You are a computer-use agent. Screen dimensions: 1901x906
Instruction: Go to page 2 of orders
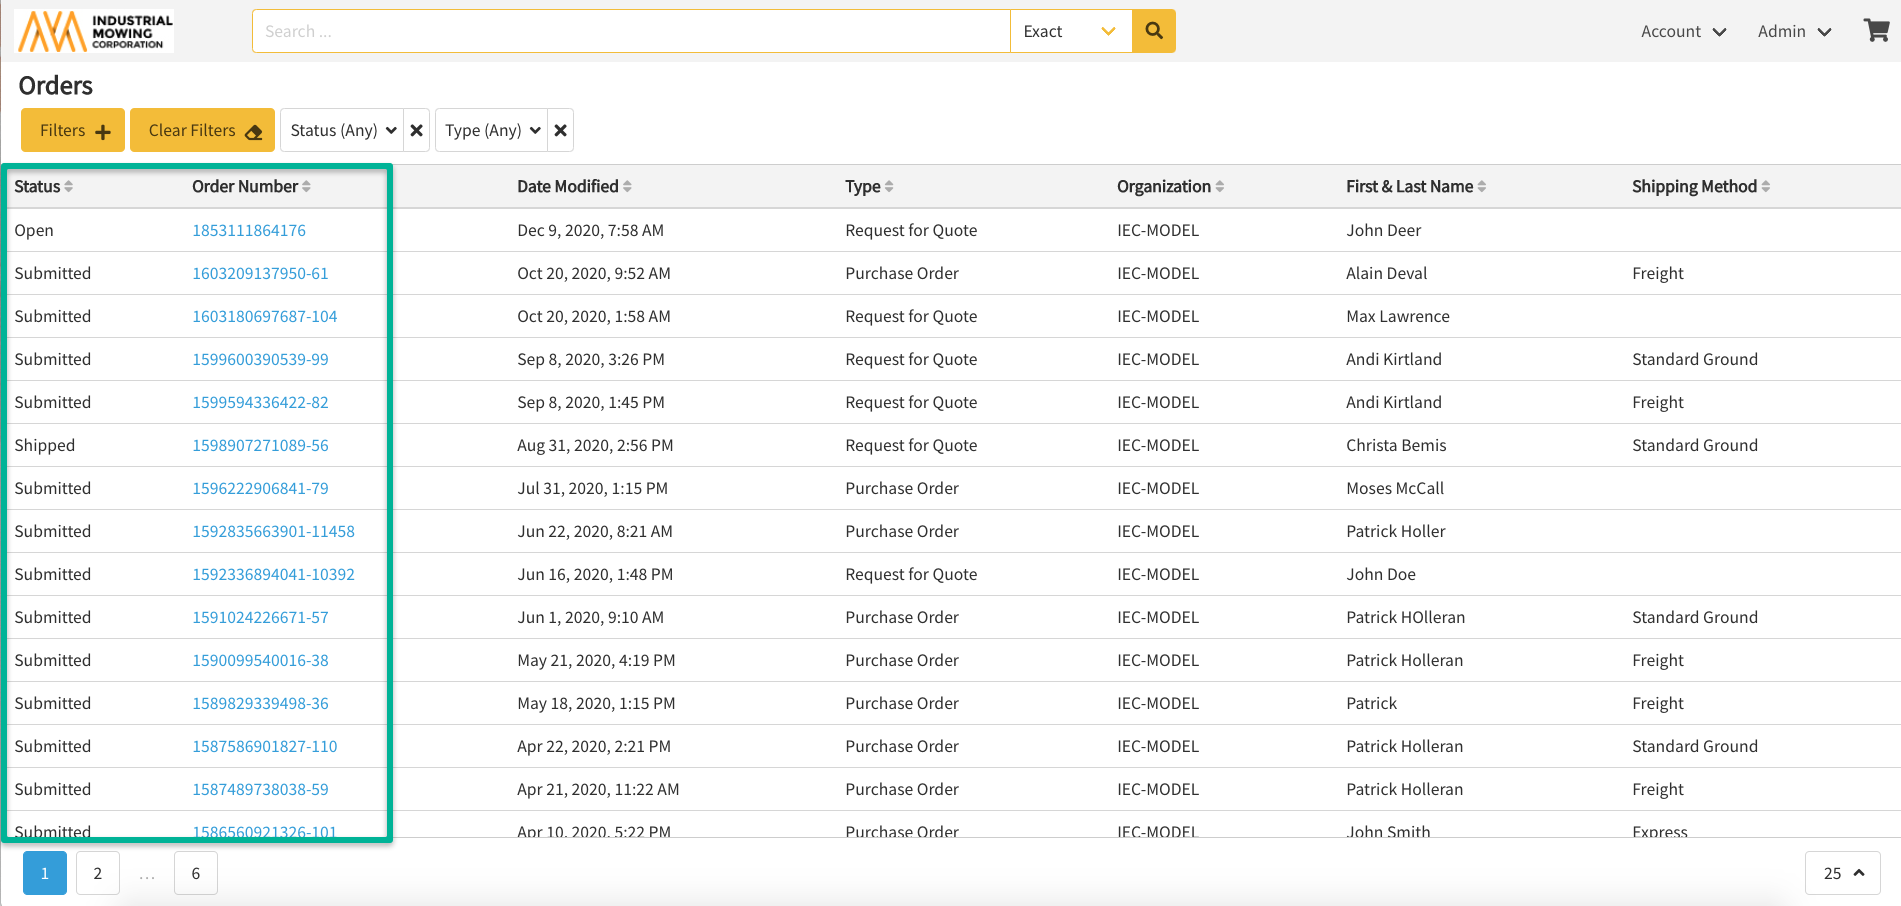click(x=98, y=873)
